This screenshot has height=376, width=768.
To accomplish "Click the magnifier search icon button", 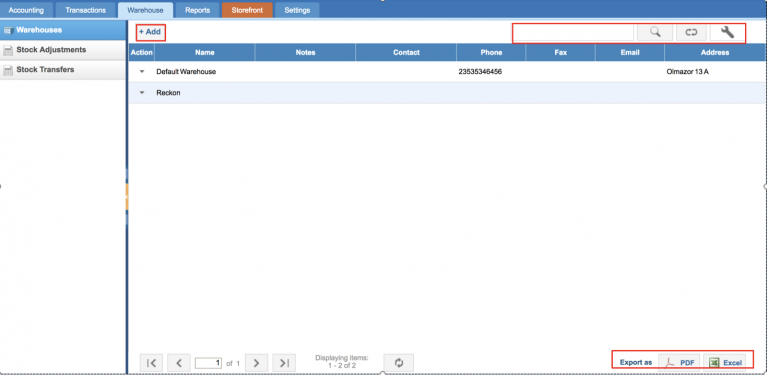I will point(655,32).
